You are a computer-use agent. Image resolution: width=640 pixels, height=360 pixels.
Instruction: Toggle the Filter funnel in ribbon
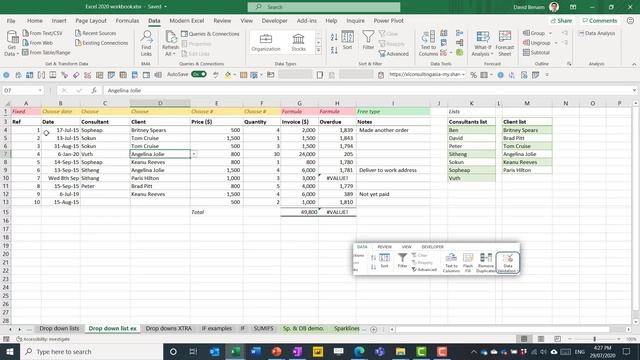[368, 40]
